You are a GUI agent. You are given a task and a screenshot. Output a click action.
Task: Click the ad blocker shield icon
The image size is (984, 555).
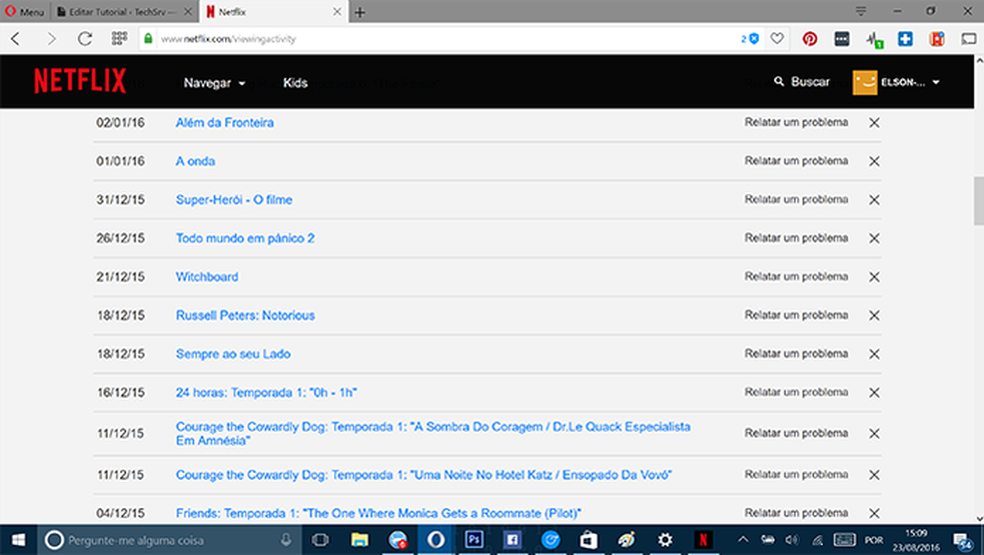coord(754,39)
